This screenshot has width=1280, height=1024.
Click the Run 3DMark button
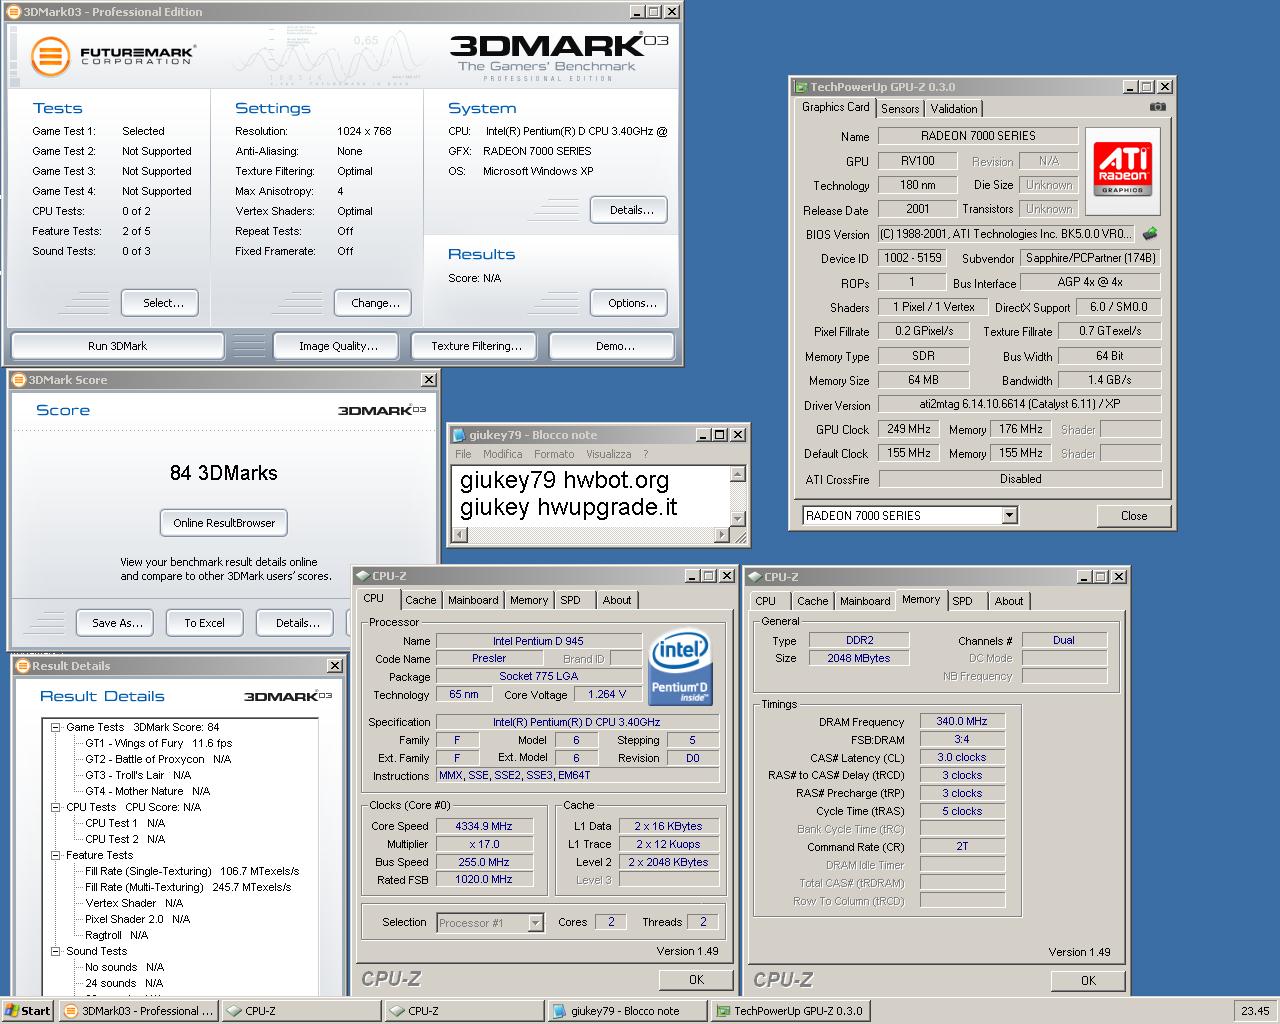[117, 346]
